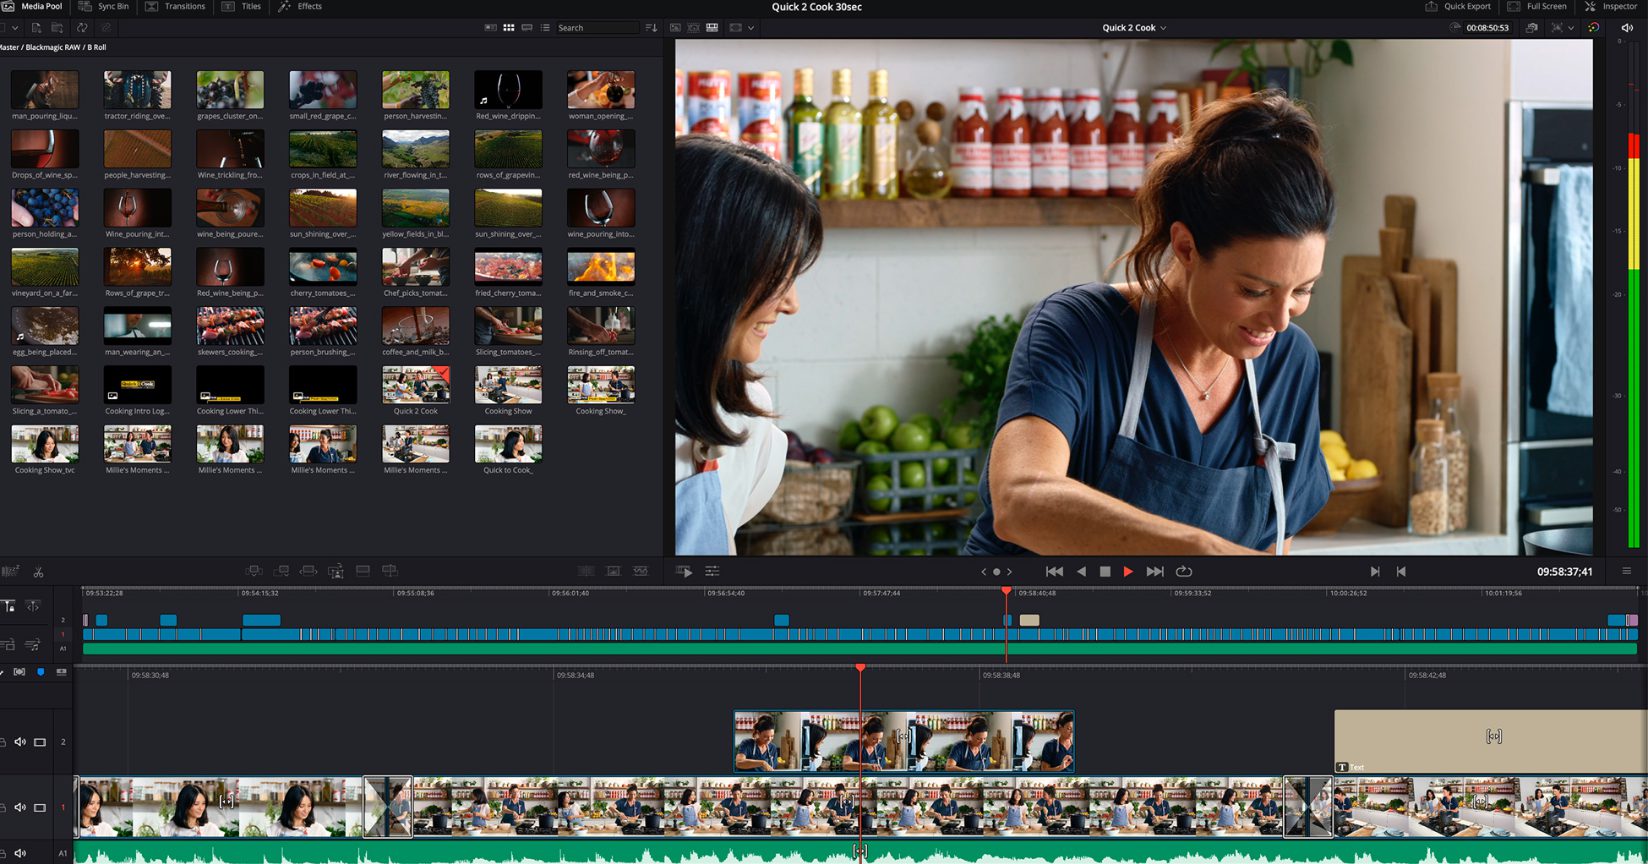Click the Import Media Folder icon

[x=58, y=28]
